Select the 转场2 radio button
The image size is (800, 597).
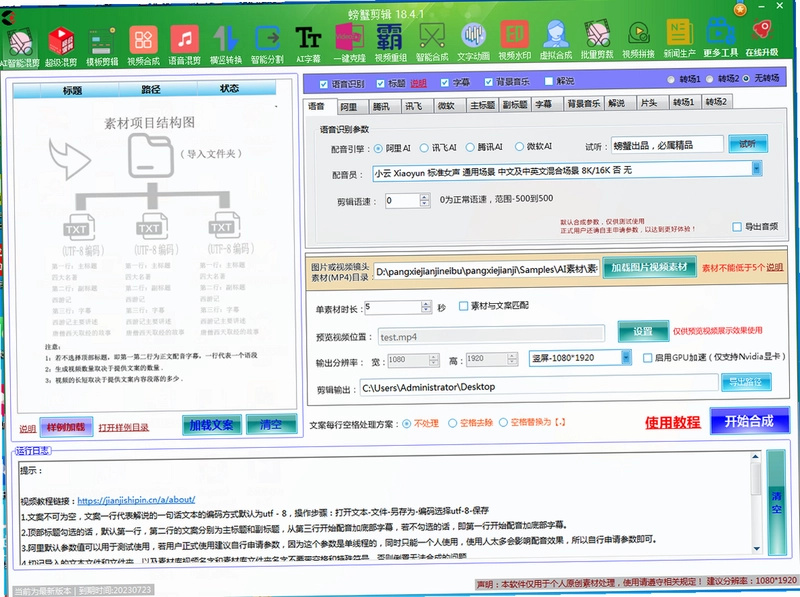[710, 79]
